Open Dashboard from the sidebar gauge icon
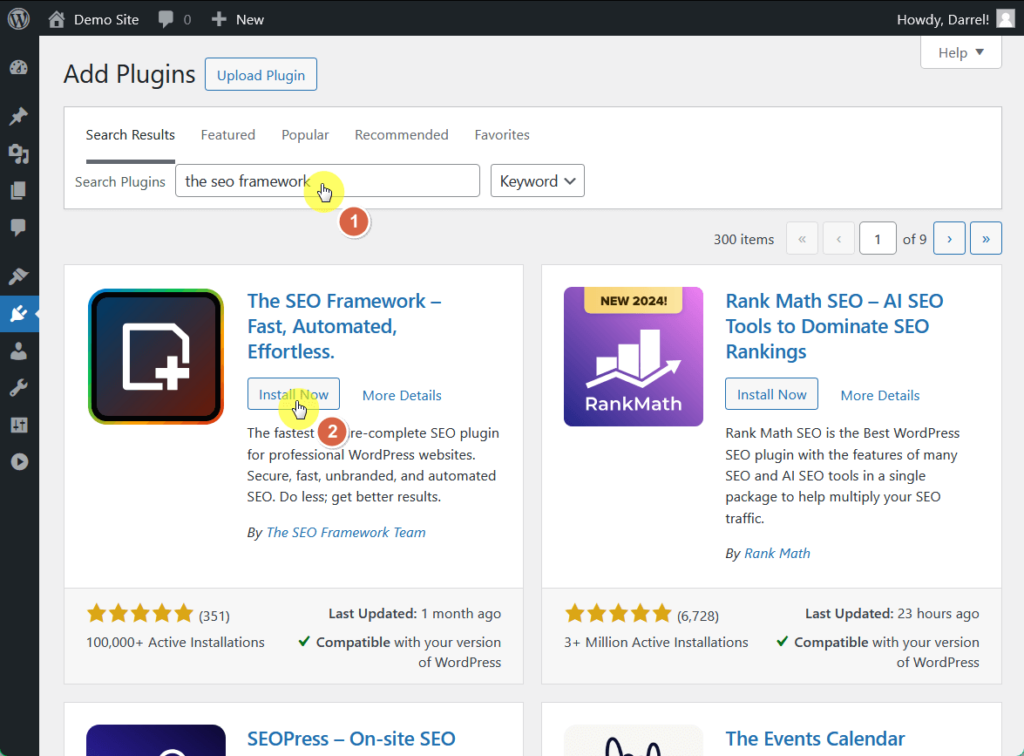The width and height of the screenshot is (1024, 756). pos(19,67)
